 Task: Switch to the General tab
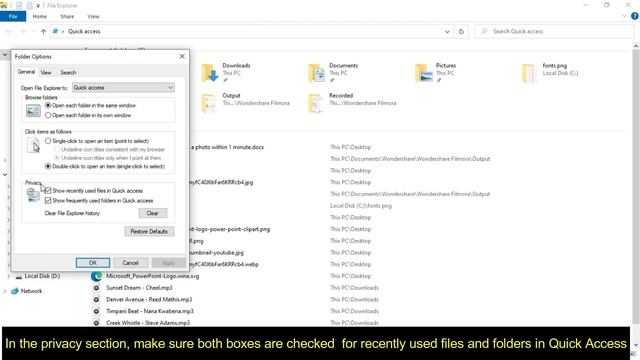(x=26, y=72)
